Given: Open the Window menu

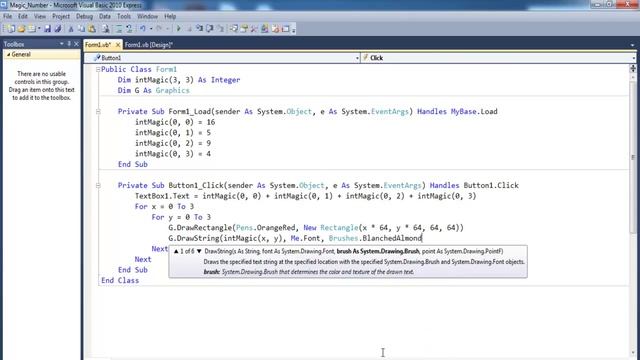Looking at the screenshot, I should tap(147, 16).
